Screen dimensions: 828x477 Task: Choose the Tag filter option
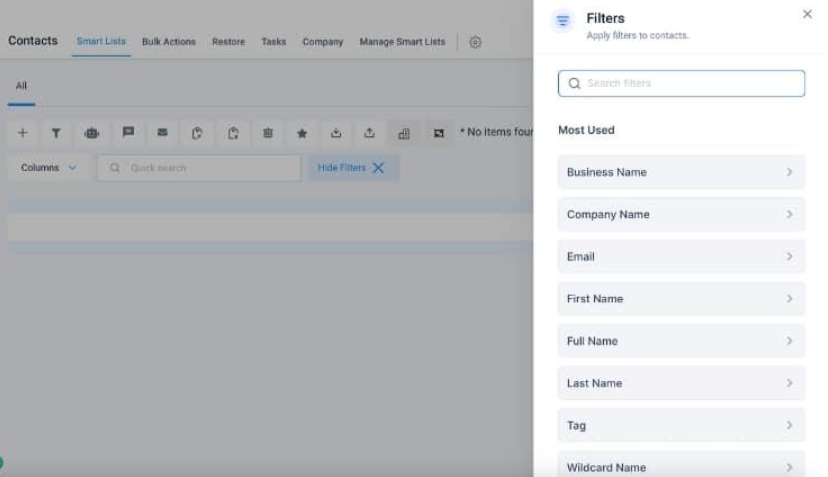(681, 425)
